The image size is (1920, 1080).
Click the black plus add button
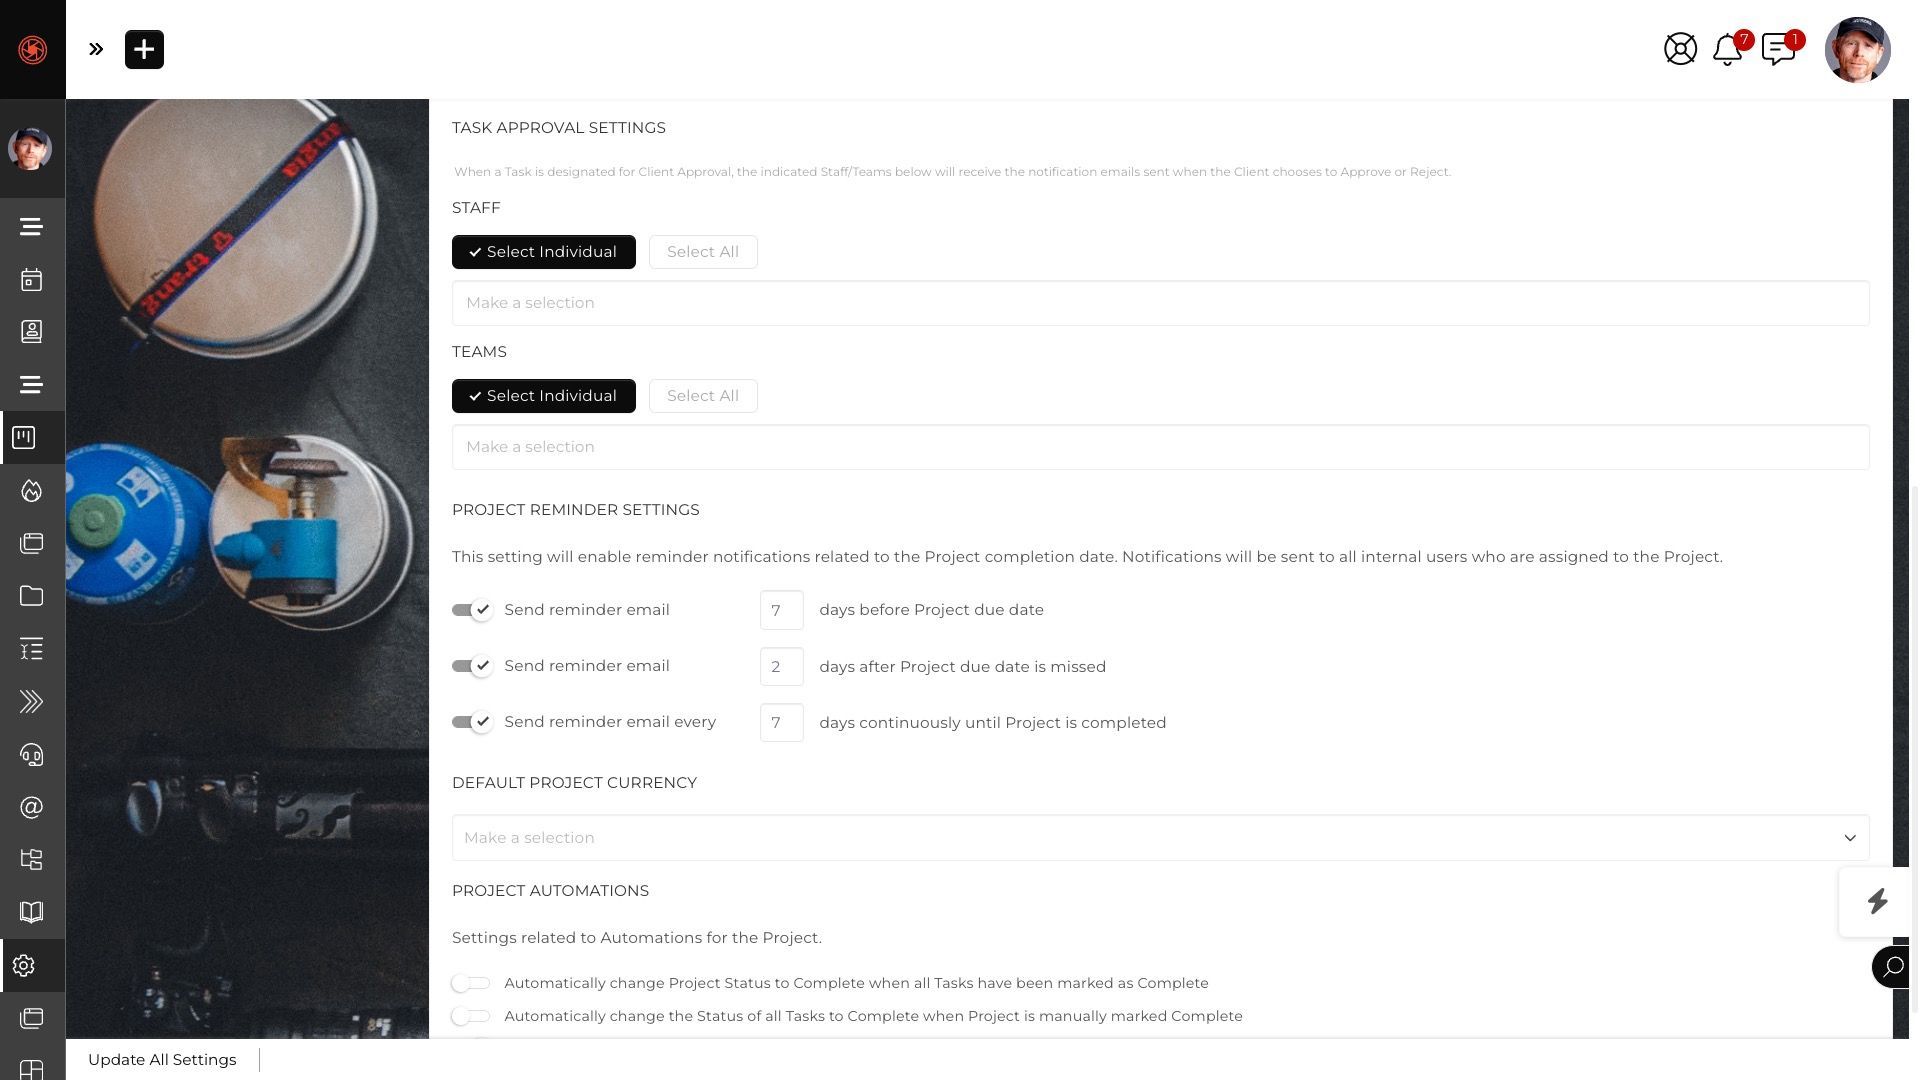click(144, 49)
